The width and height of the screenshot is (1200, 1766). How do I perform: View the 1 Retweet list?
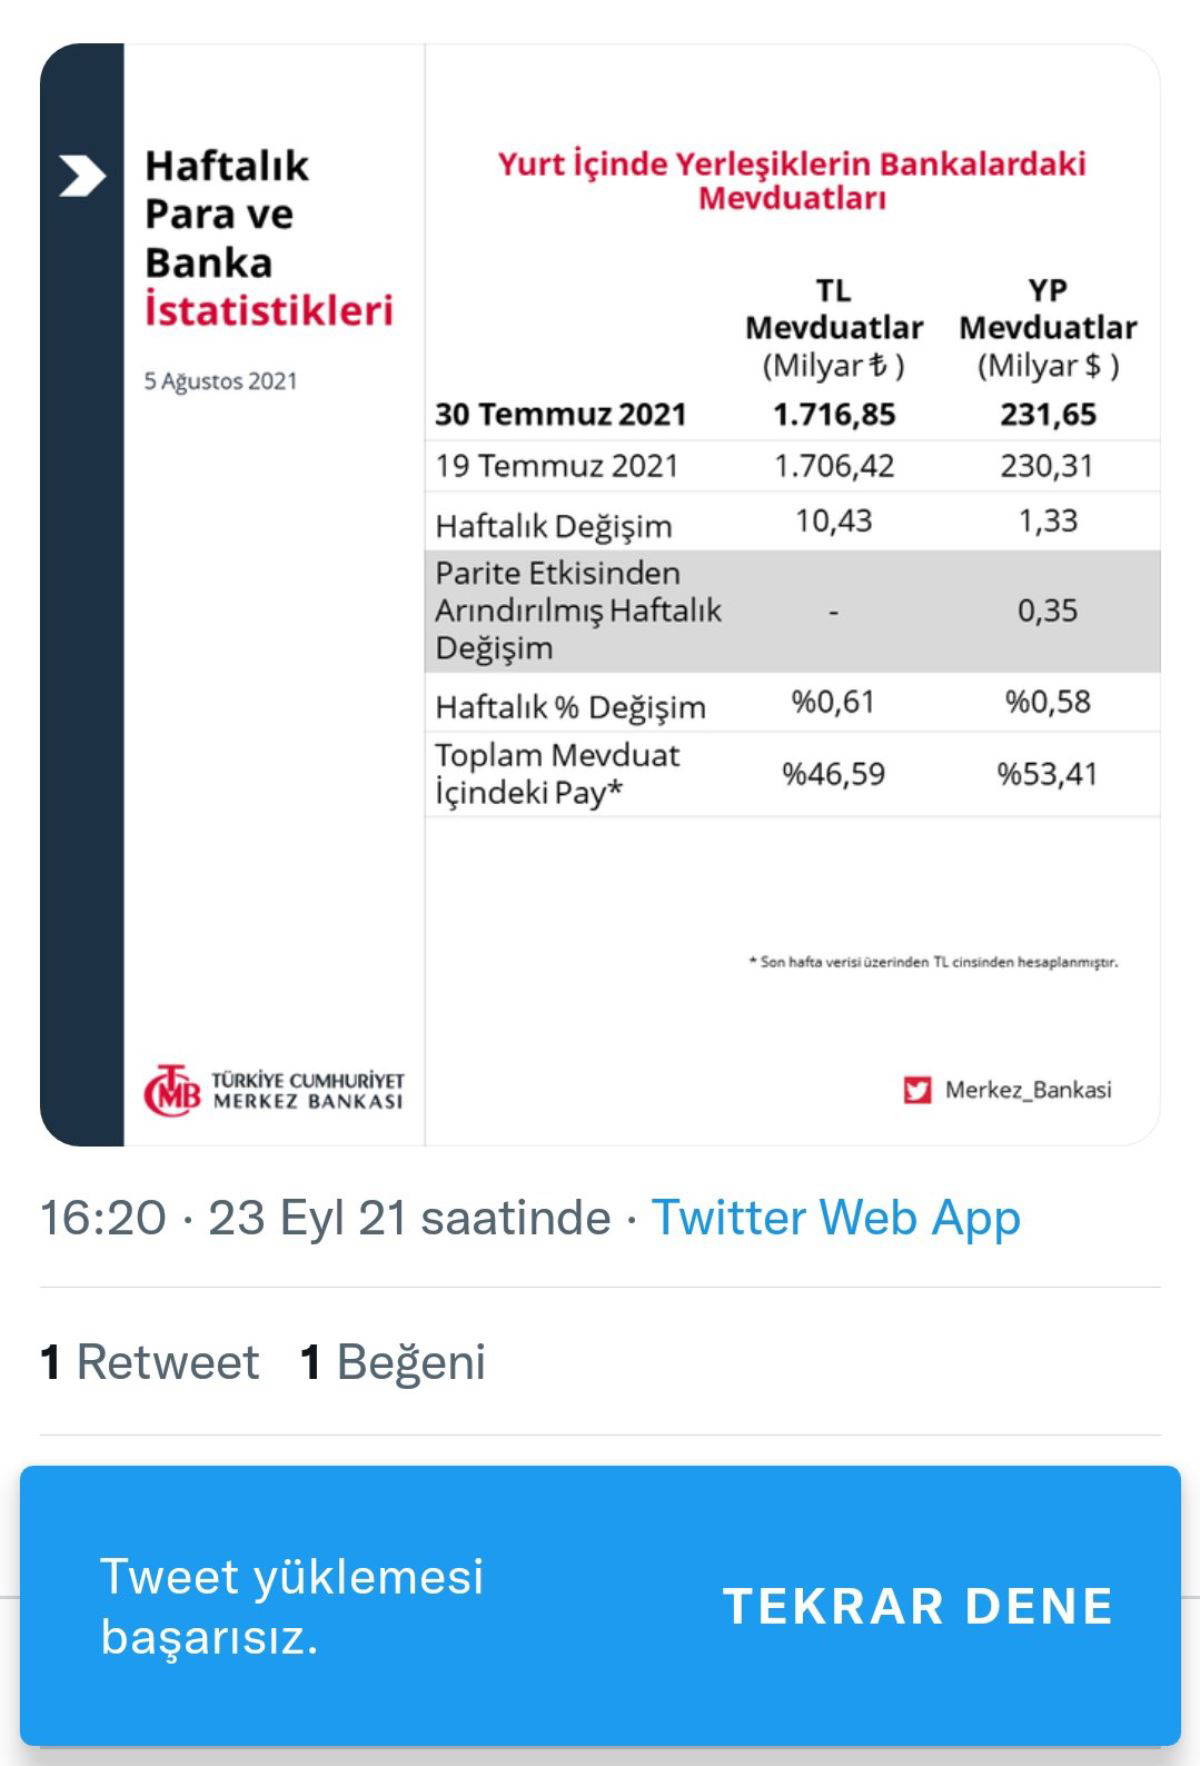pyautogui.click(x=150, y=1362)
